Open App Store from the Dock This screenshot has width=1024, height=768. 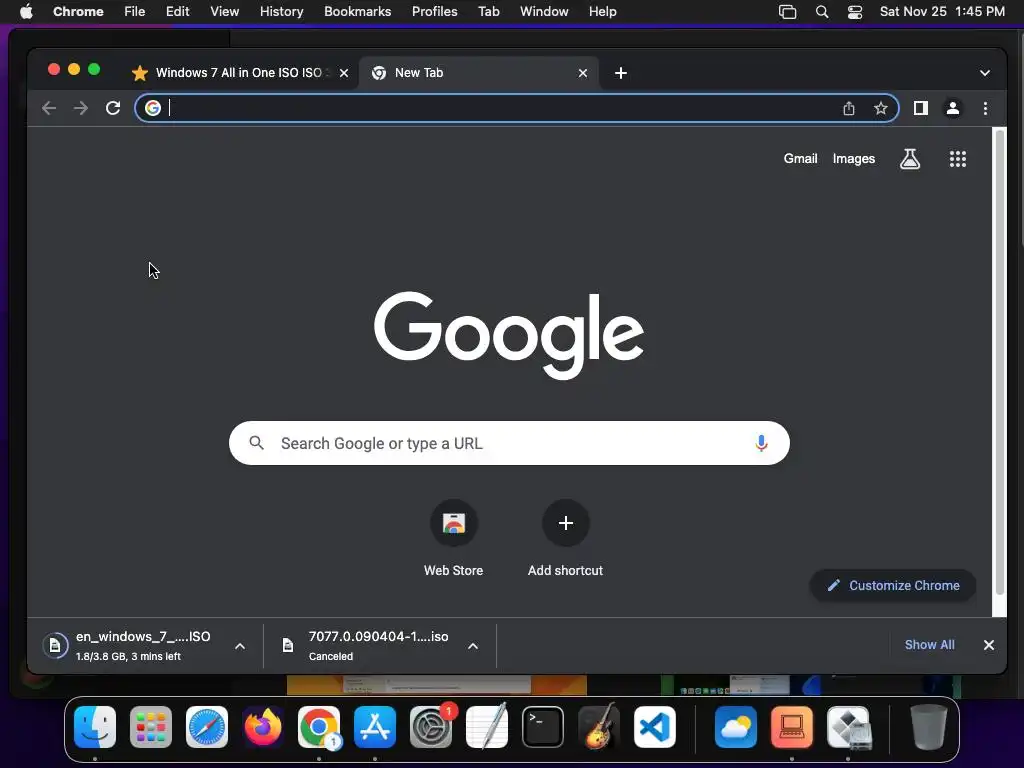click(375, 727)
